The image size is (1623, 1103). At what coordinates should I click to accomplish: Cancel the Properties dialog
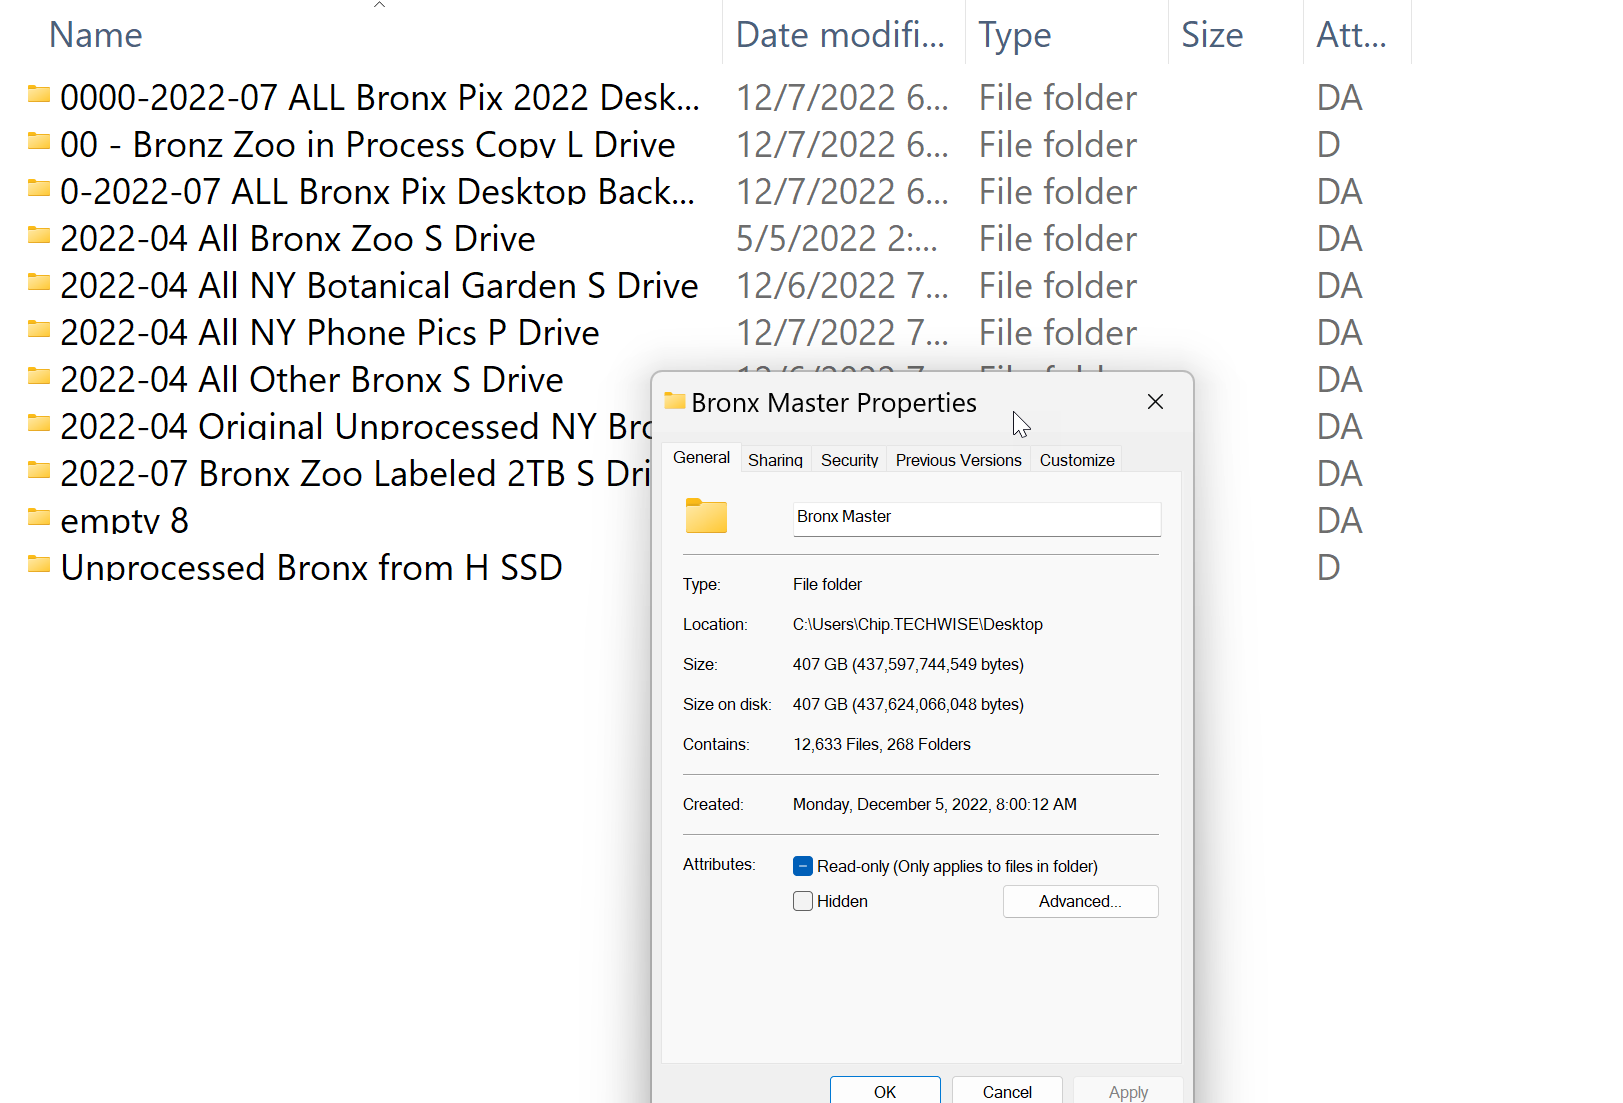tap(1007, 1091)
